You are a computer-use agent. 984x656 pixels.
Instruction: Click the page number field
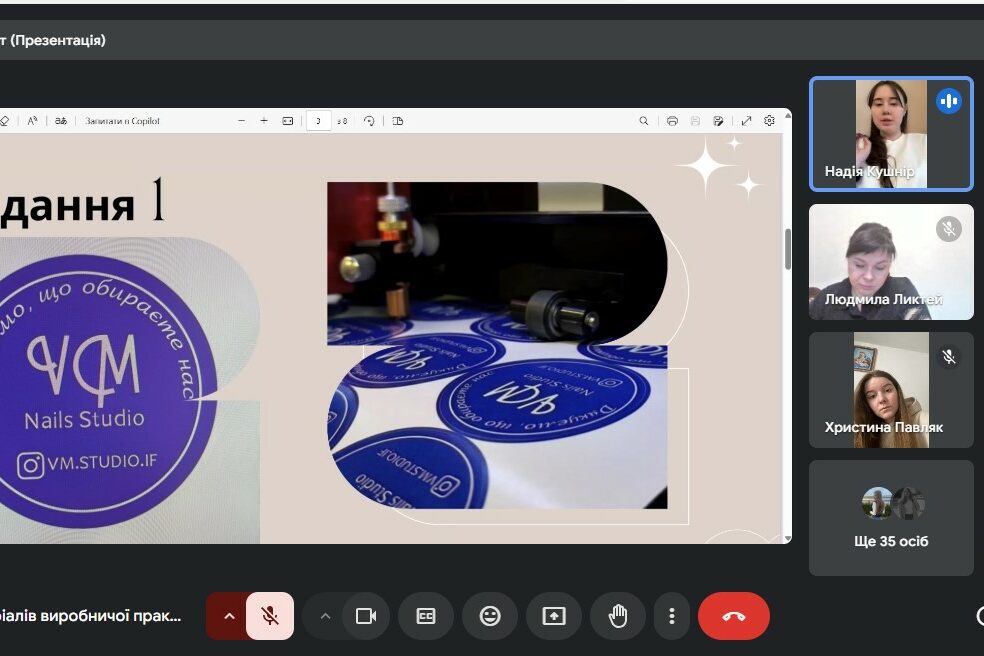[x=318, y=121]
